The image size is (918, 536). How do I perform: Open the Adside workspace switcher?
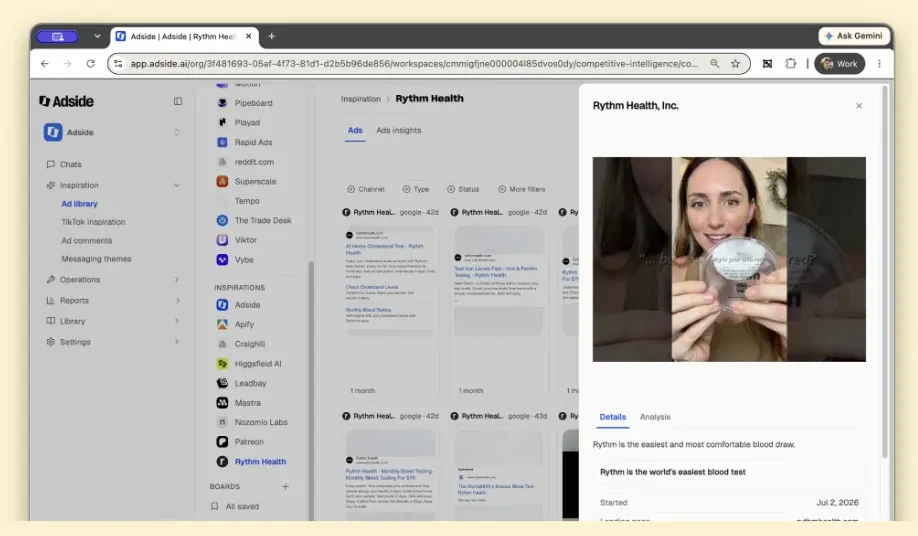[x=111, y=132]
